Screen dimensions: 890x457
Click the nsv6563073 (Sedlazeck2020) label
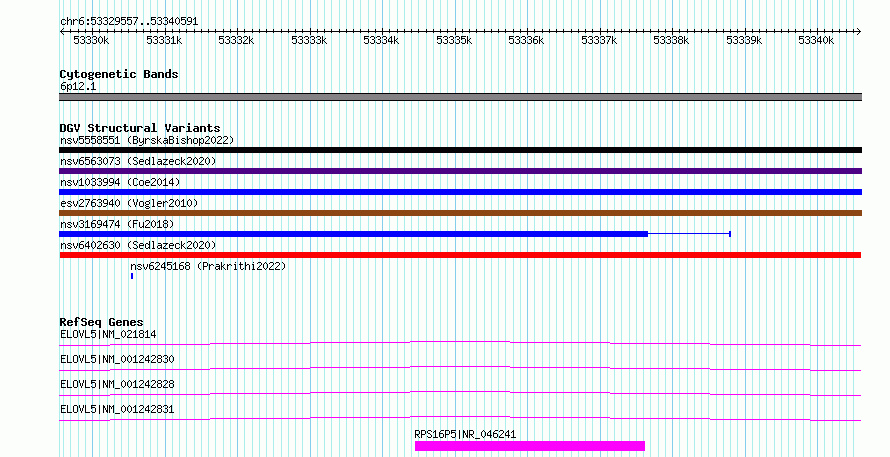[138, 161]
